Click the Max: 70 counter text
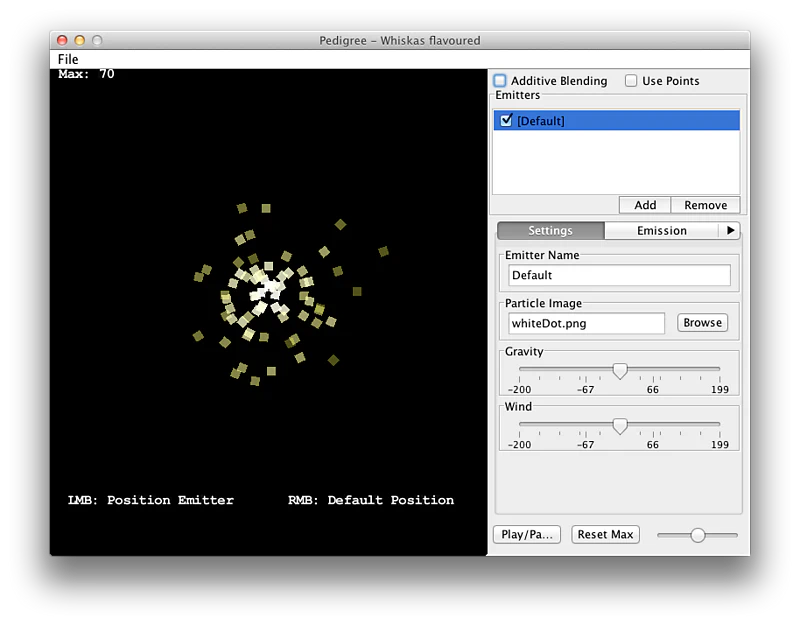Image resolution: width=800 pixels, height=625 pixels. (86, 74)
